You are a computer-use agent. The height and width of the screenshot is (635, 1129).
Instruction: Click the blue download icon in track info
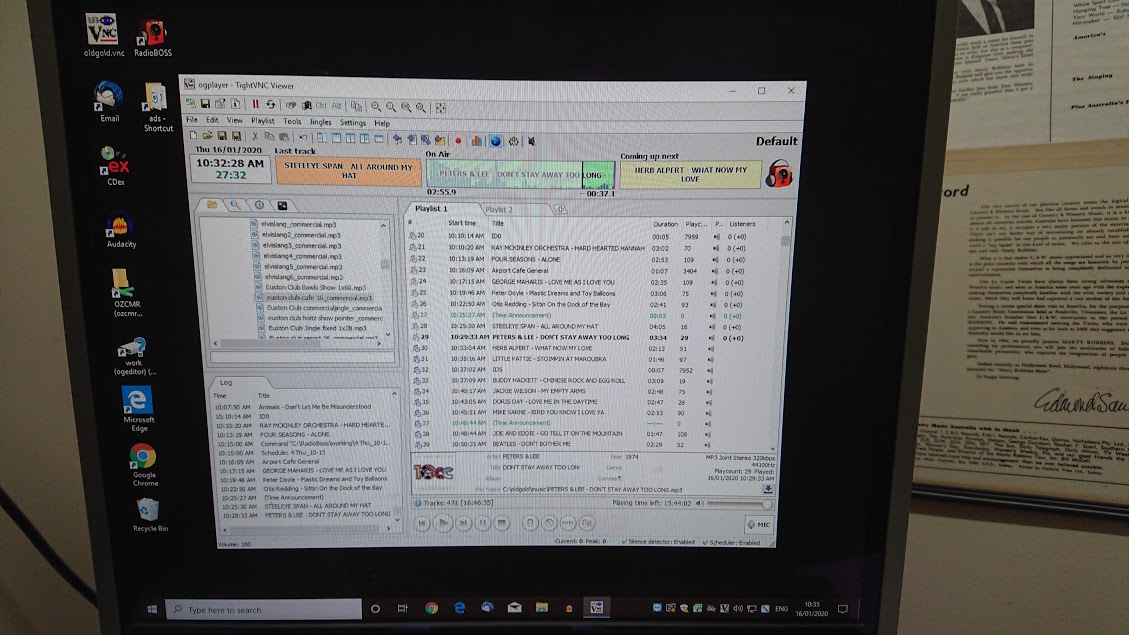tap(768, 489)
